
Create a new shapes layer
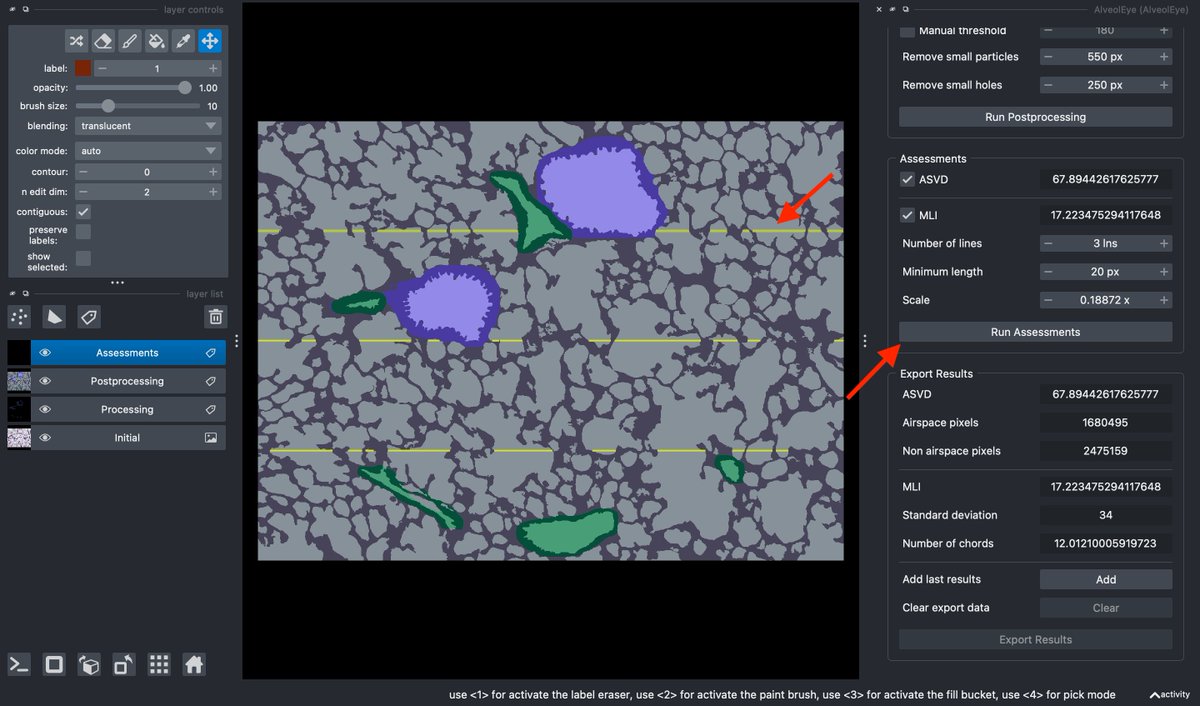pos(55,317)
